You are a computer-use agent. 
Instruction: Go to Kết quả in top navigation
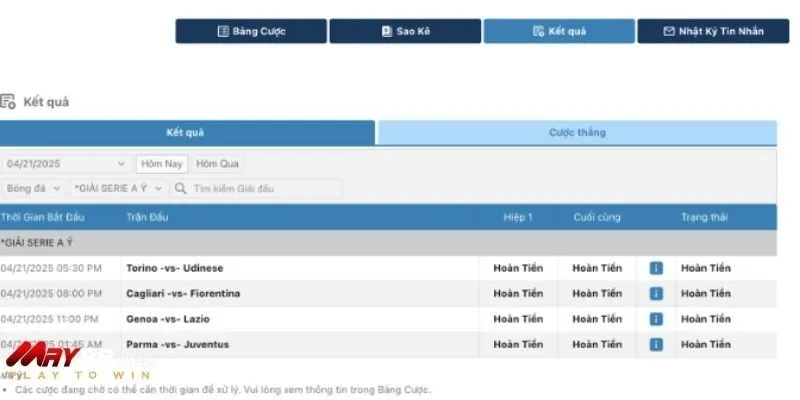(558, 31)
